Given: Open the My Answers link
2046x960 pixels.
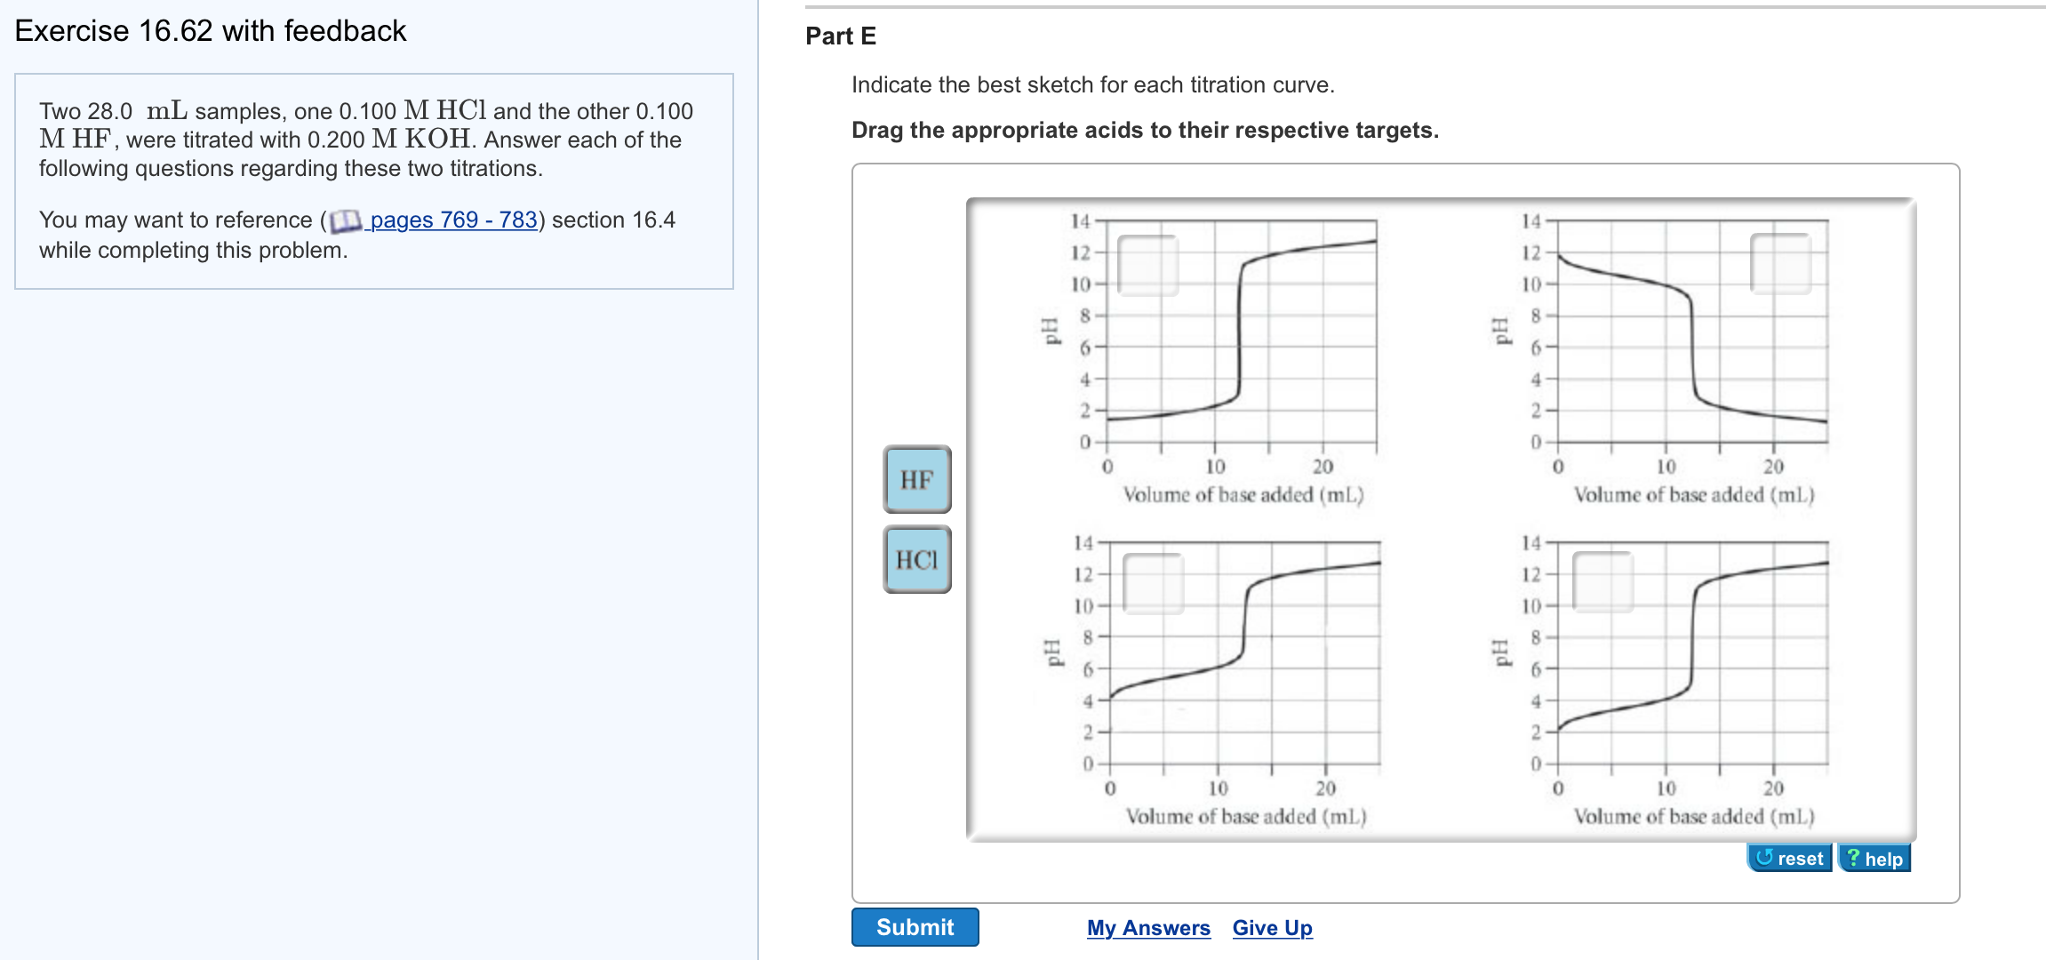Looking at the screenshot, I should point(1148,928).
